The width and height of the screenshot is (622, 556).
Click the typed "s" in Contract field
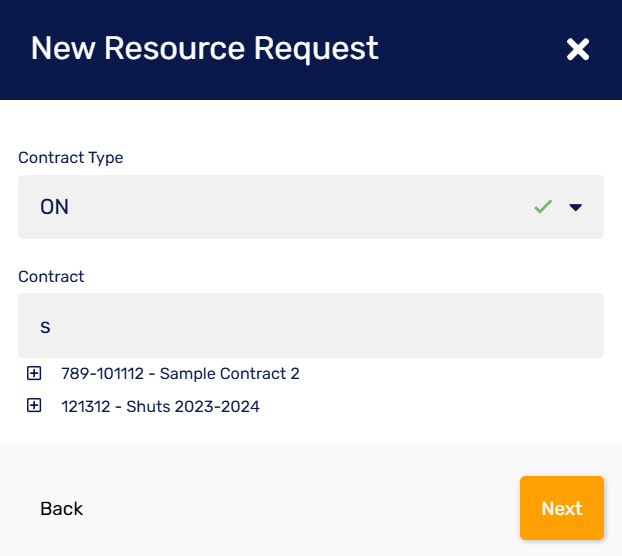[45, 326]
